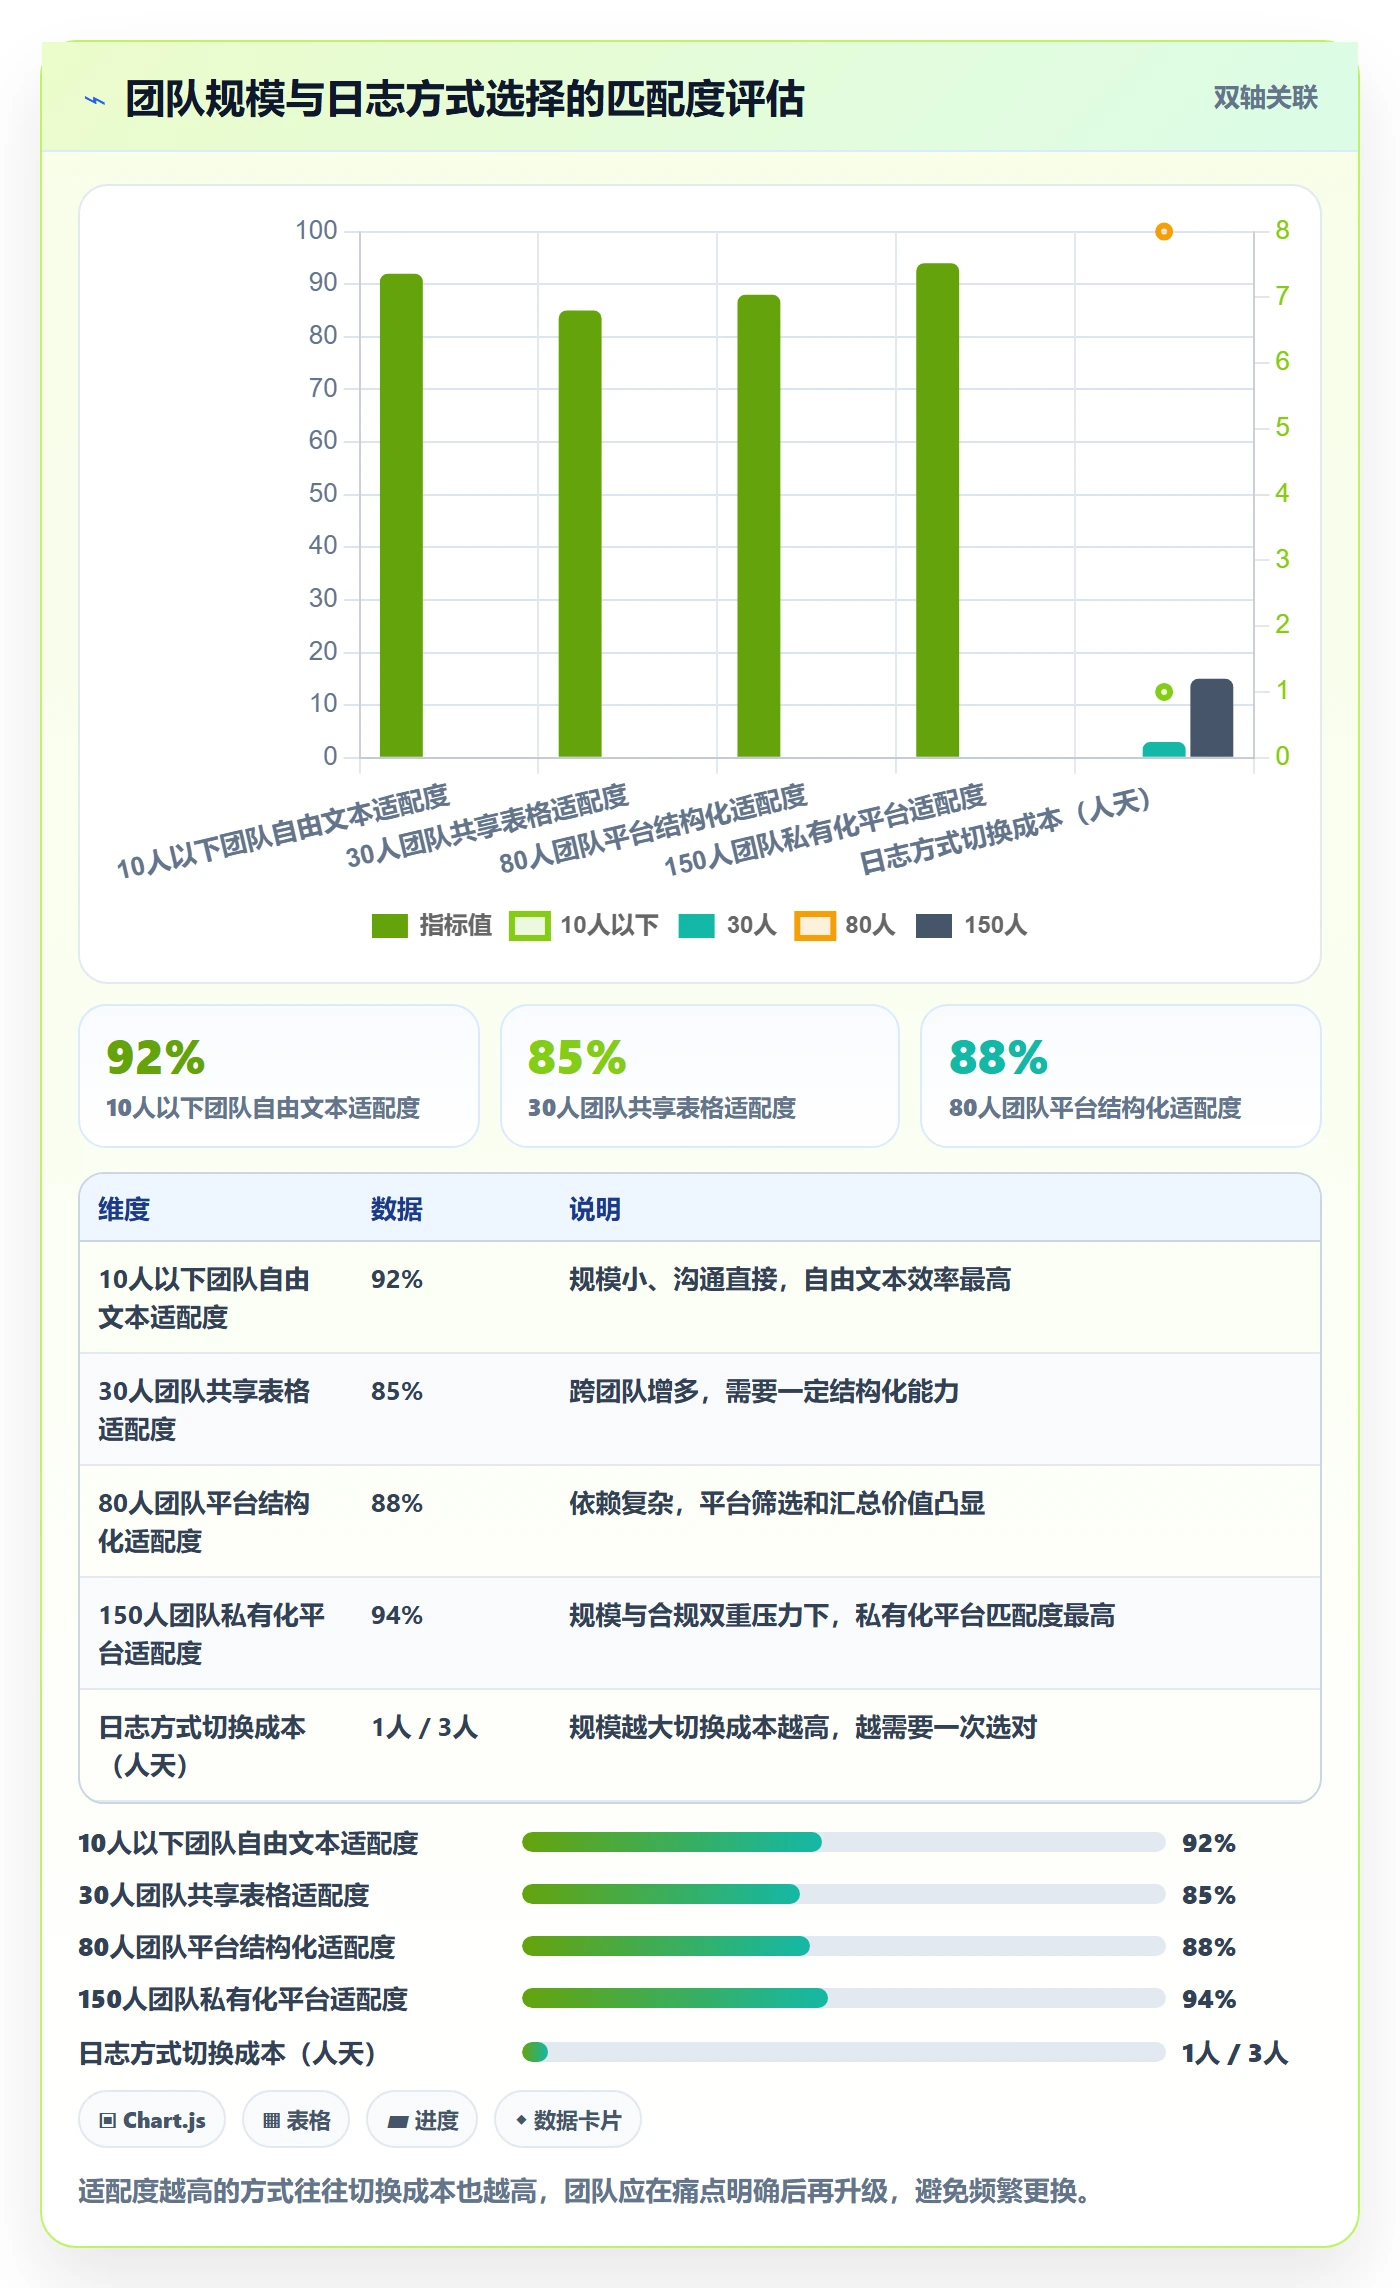The height and width of the screenshot is (2288, 1400).
Task: Click table cell '跨团队增多，需要一定结构化能力'
Action: pyautogui.click(x=764, y=1391)
